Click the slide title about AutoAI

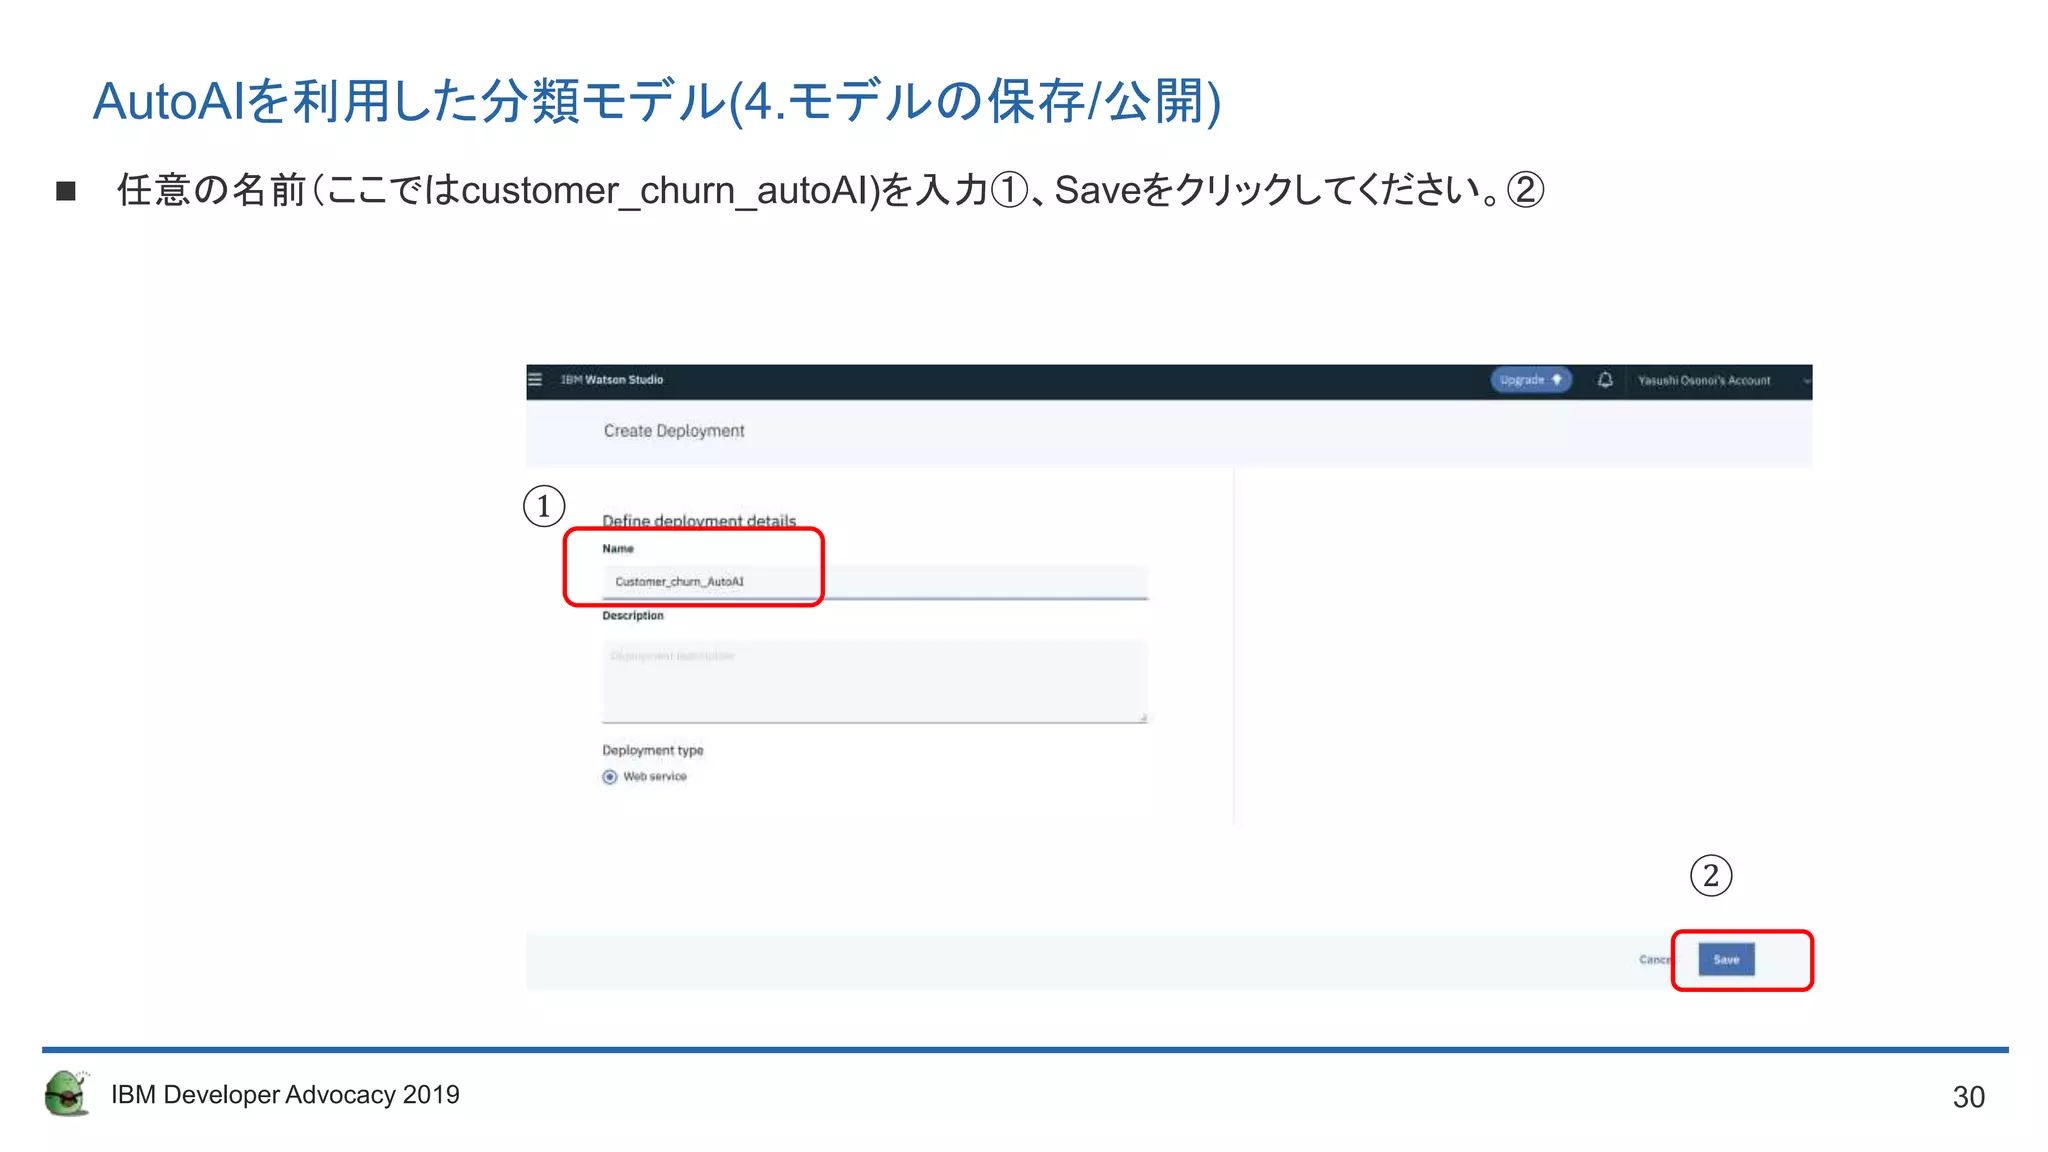[657, 101]
